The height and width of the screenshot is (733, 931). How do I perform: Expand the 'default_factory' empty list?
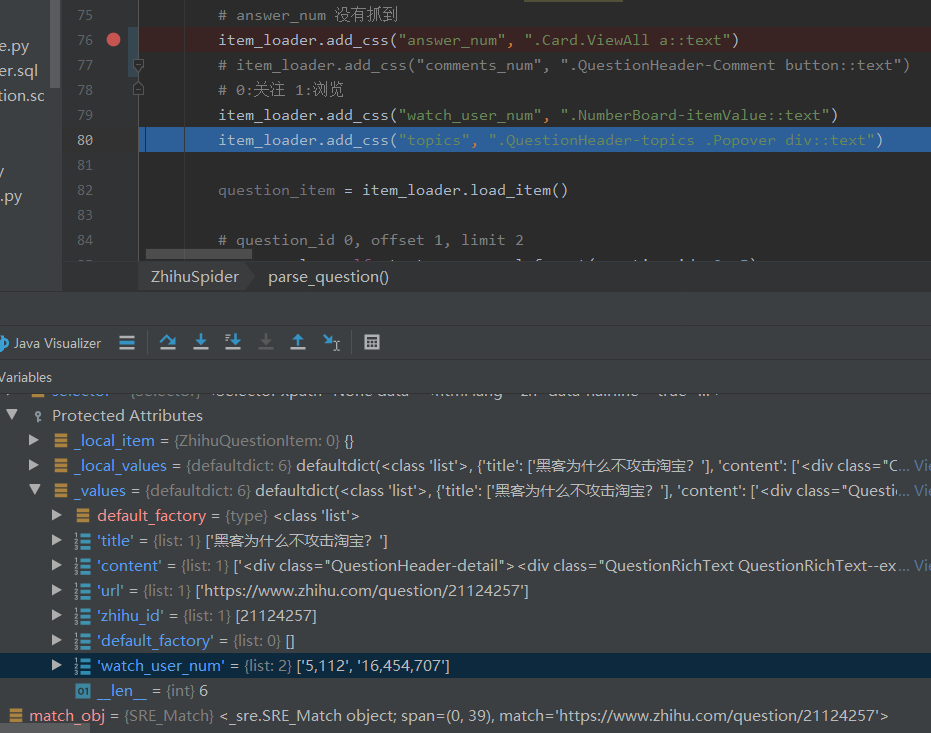coord(56,640)
